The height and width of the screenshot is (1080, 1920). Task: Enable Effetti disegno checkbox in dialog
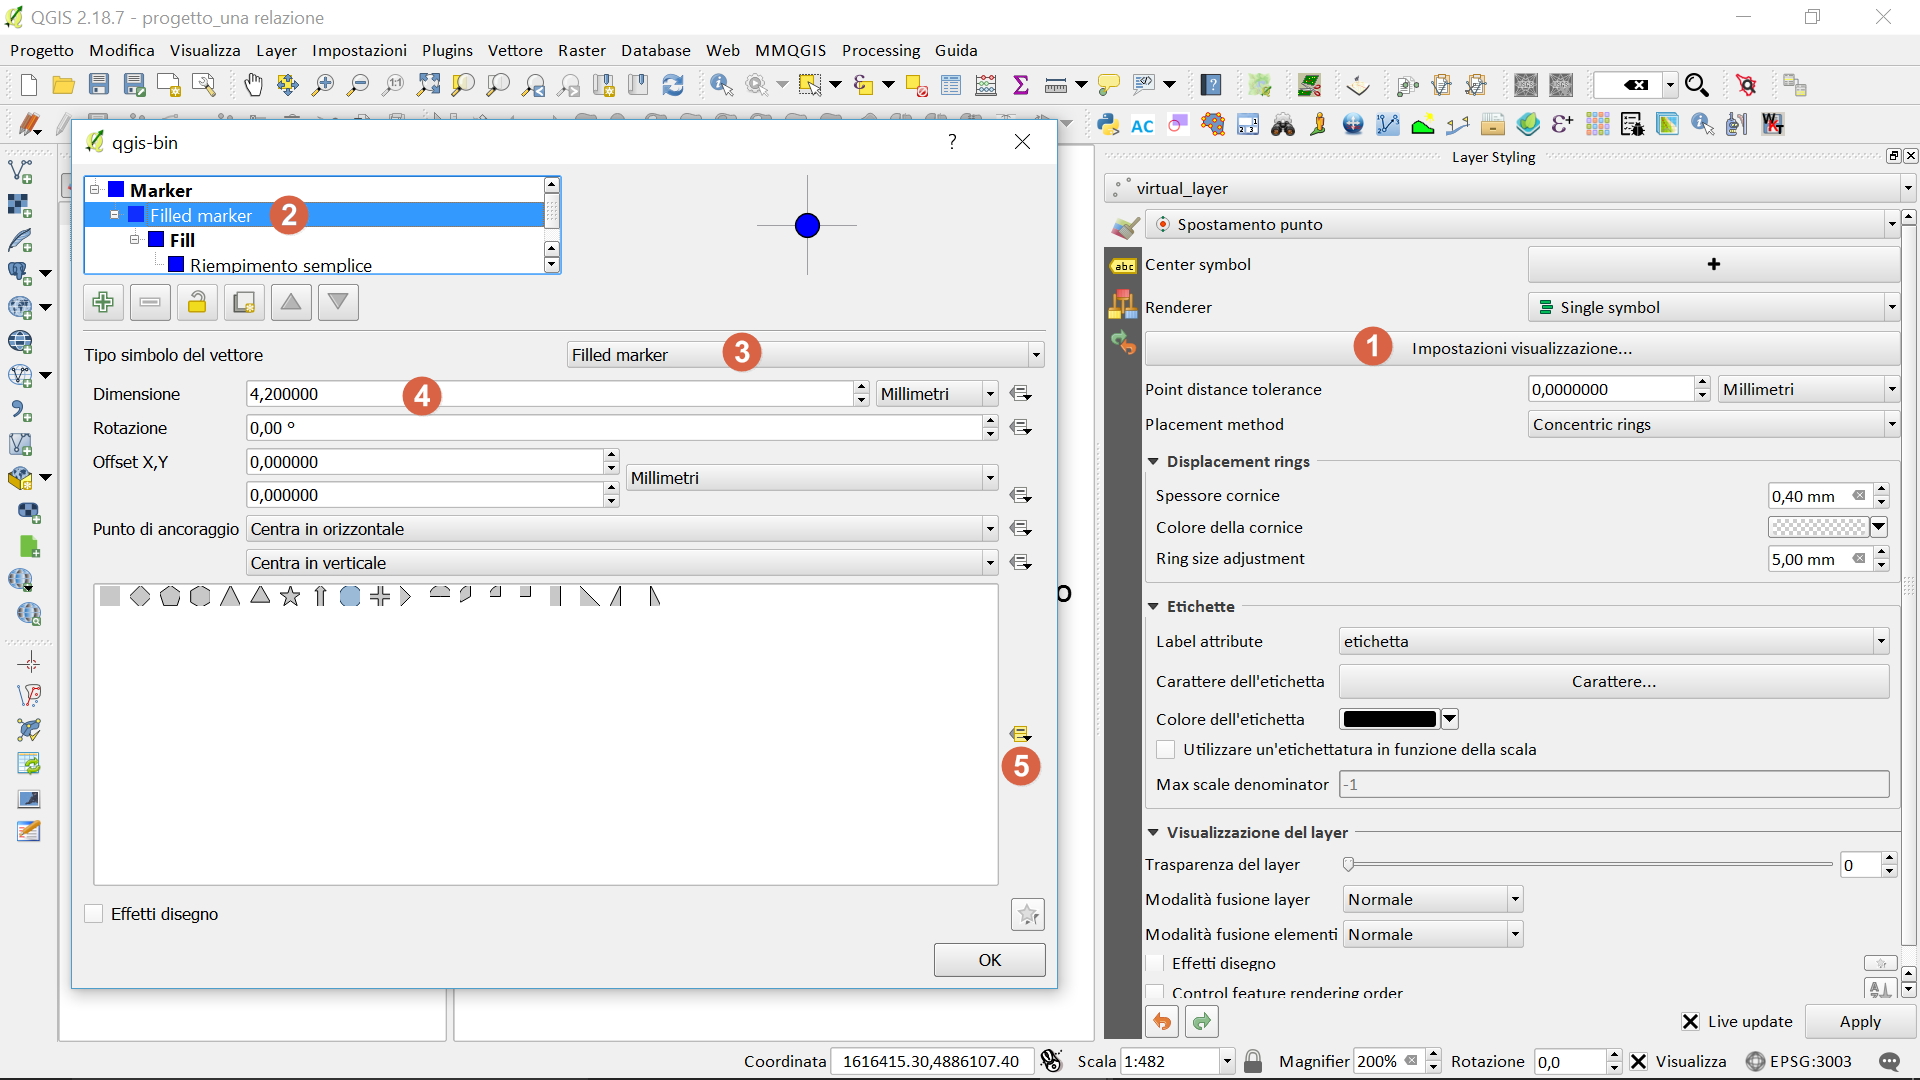[x=95, y=914]
